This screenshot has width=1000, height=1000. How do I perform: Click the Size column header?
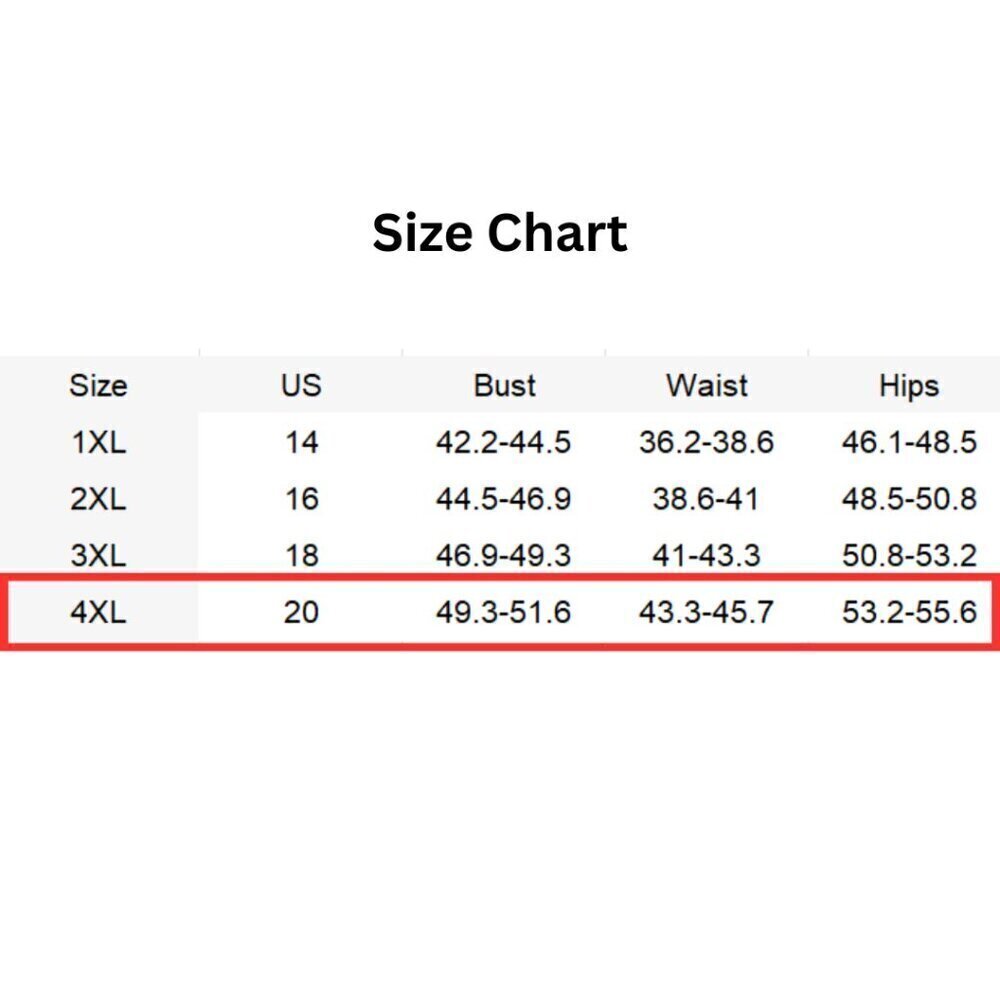[x=98, y=386]
